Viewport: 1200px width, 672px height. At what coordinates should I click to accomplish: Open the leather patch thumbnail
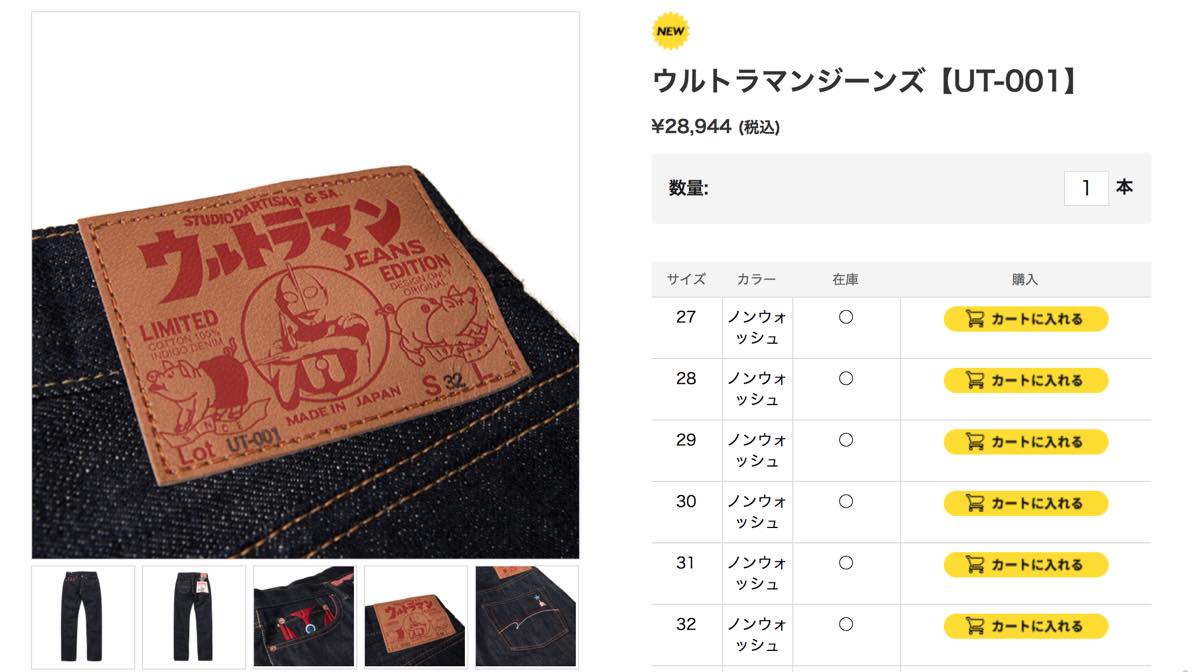click(x=416, y=616)
